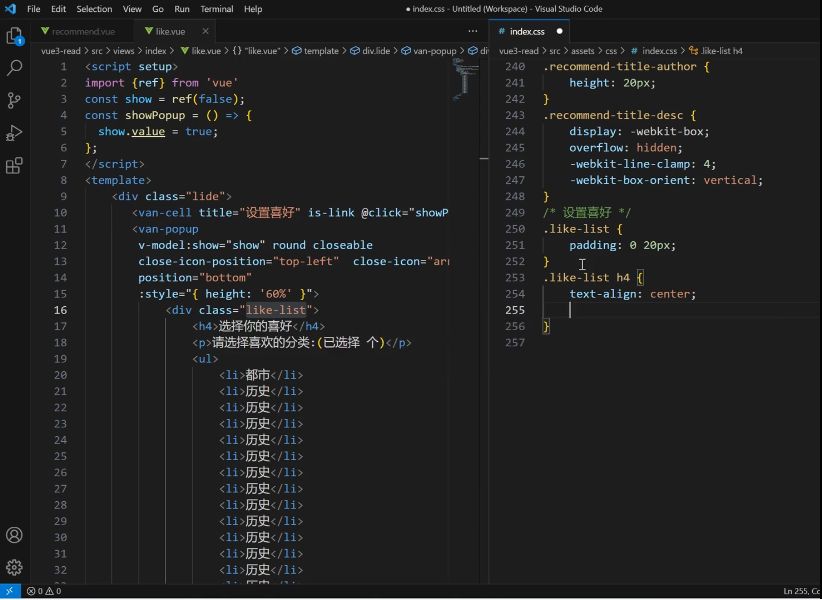822x600 pixels.
Task: Open the editor More Actions ellipsis
Action: point(472,31)
